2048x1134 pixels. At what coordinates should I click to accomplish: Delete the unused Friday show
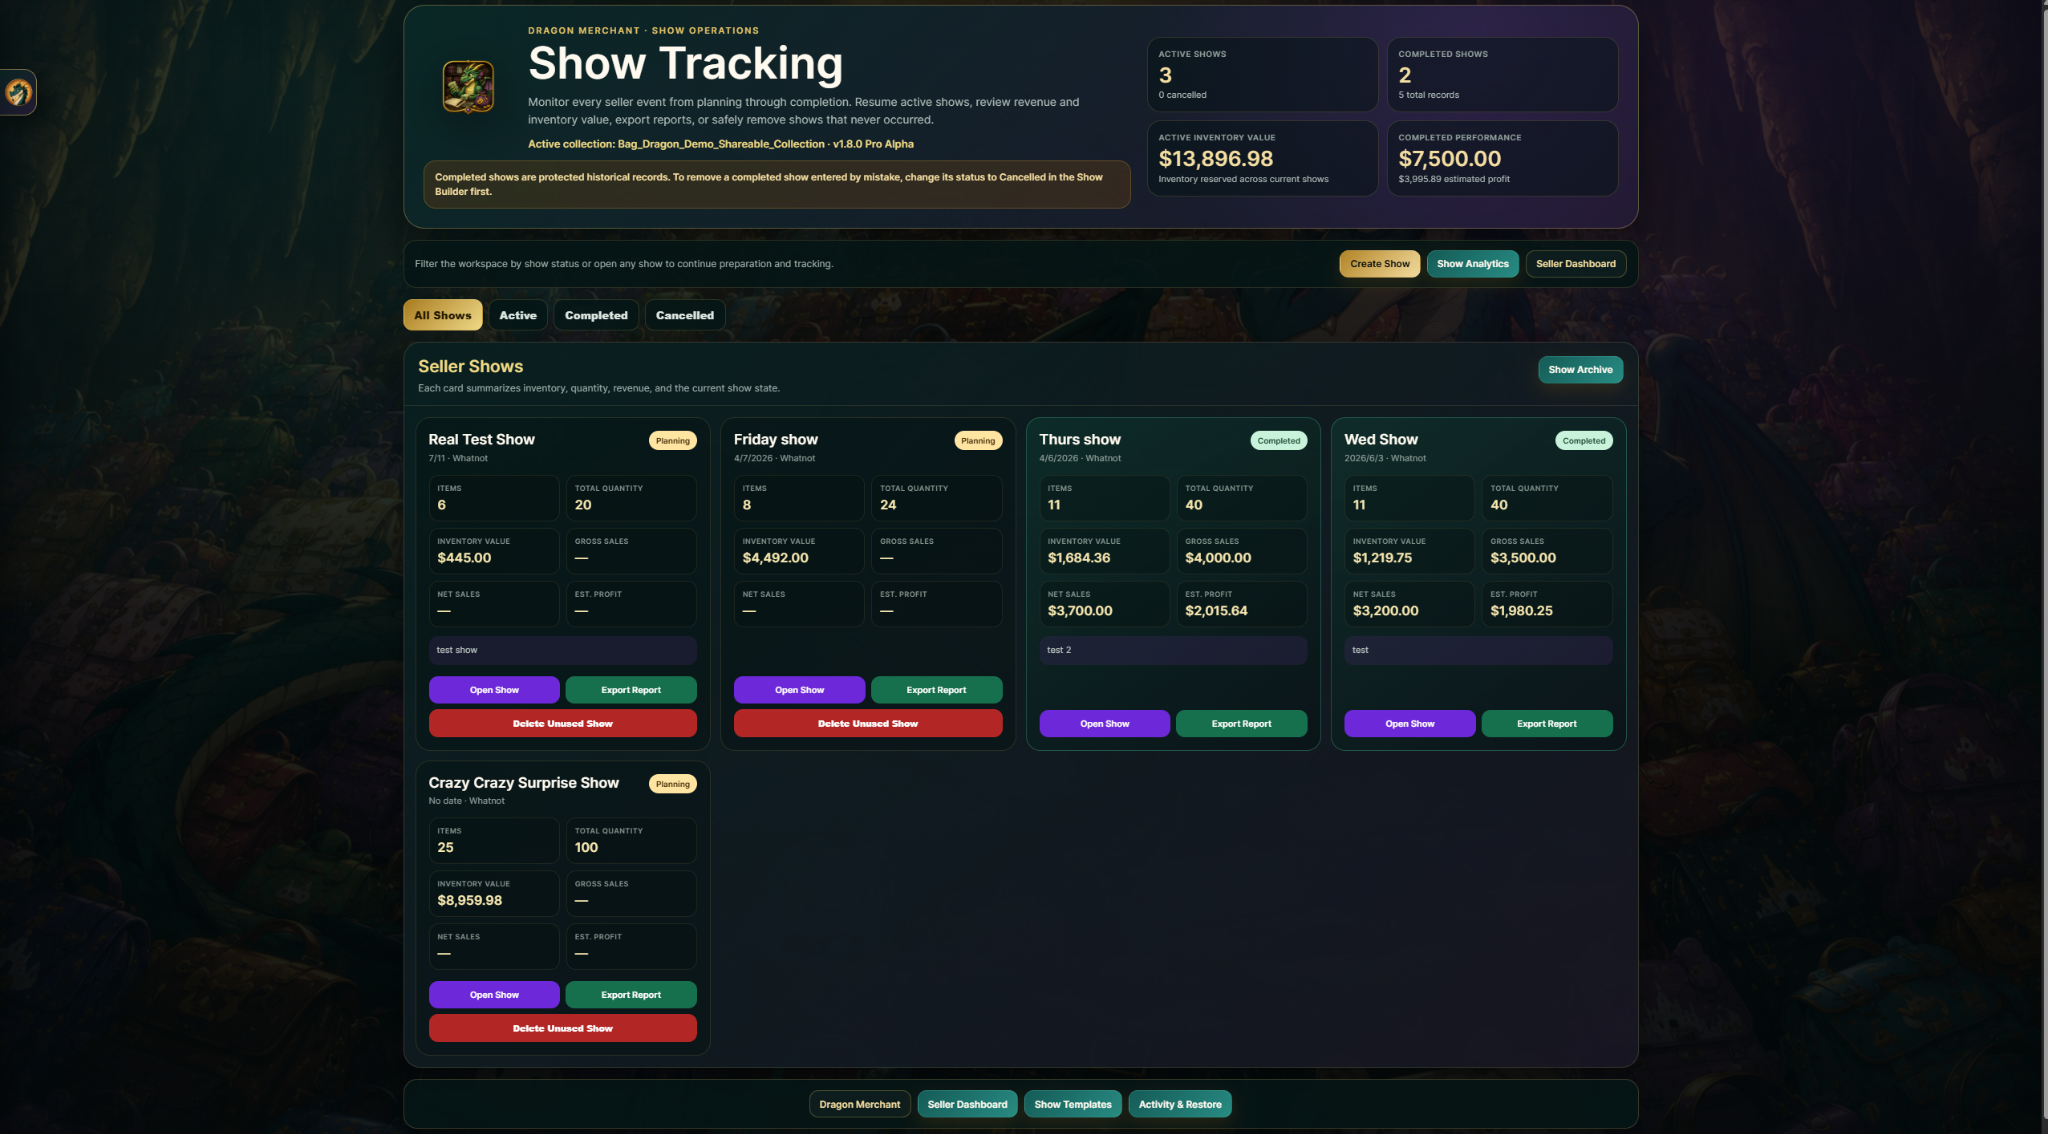(868, 723)
